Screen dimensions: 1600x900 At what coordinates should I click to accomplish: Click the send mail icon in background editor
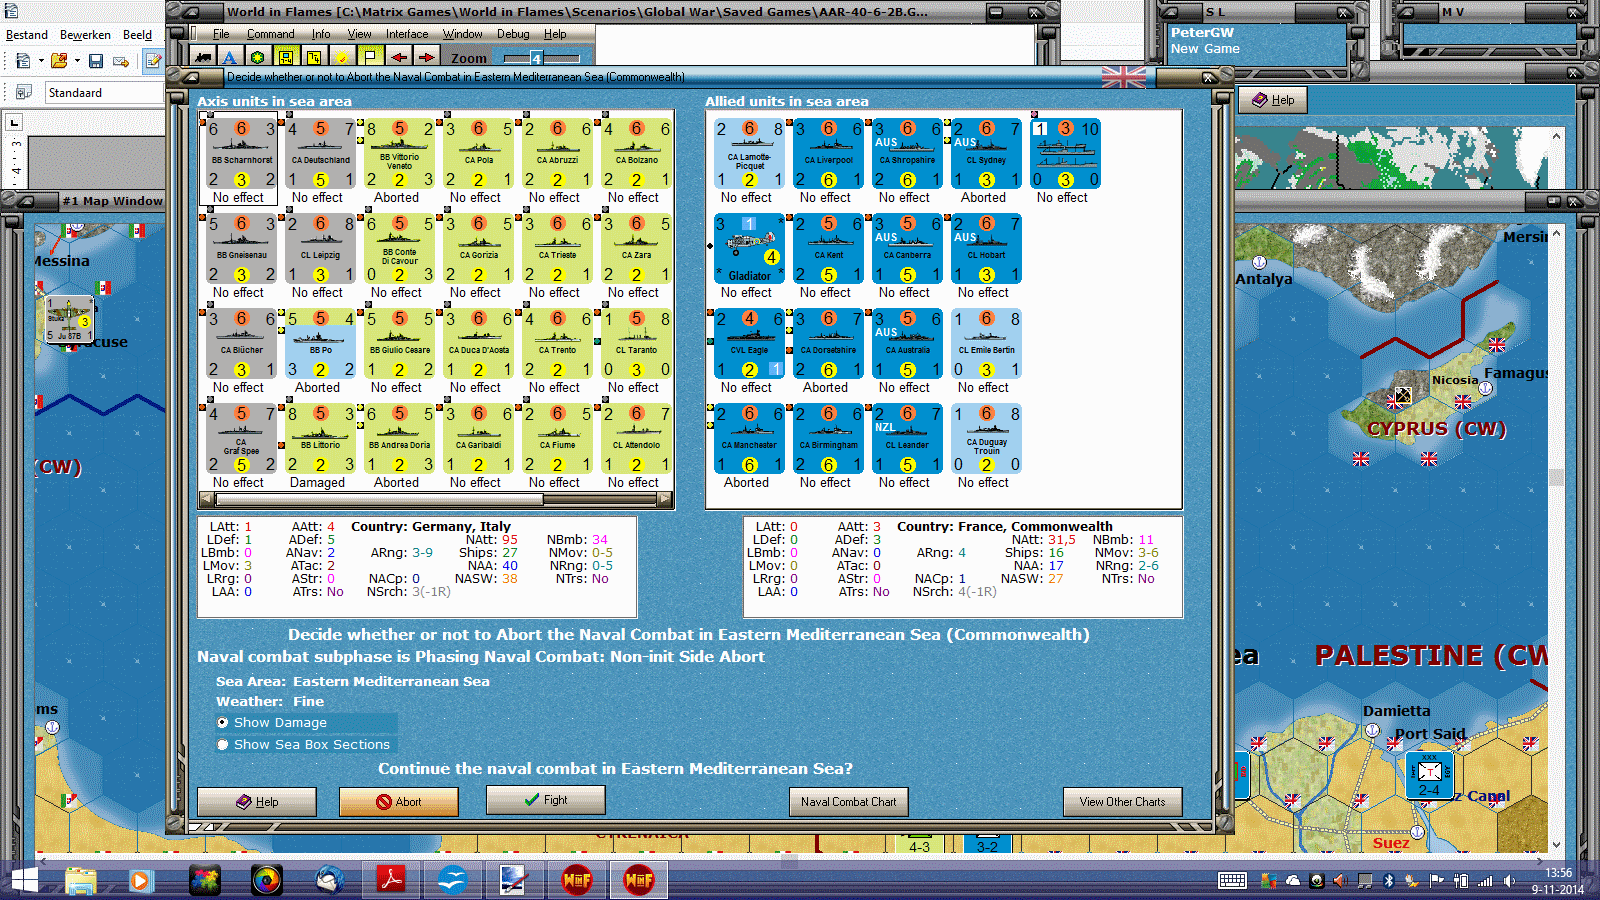[121, 61]
